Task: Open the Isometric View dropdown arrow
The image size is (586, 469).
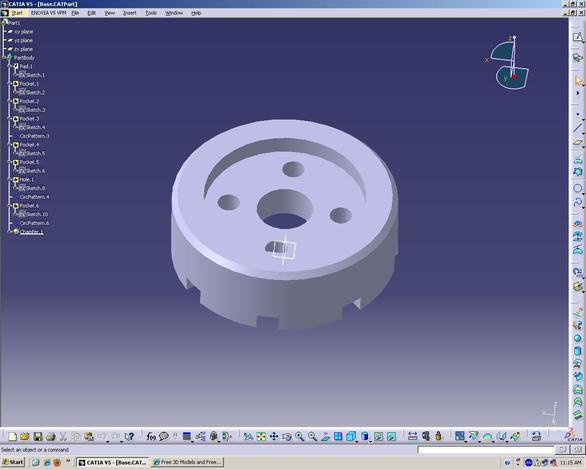Action: pyautogui.click(x=357, y=441)
